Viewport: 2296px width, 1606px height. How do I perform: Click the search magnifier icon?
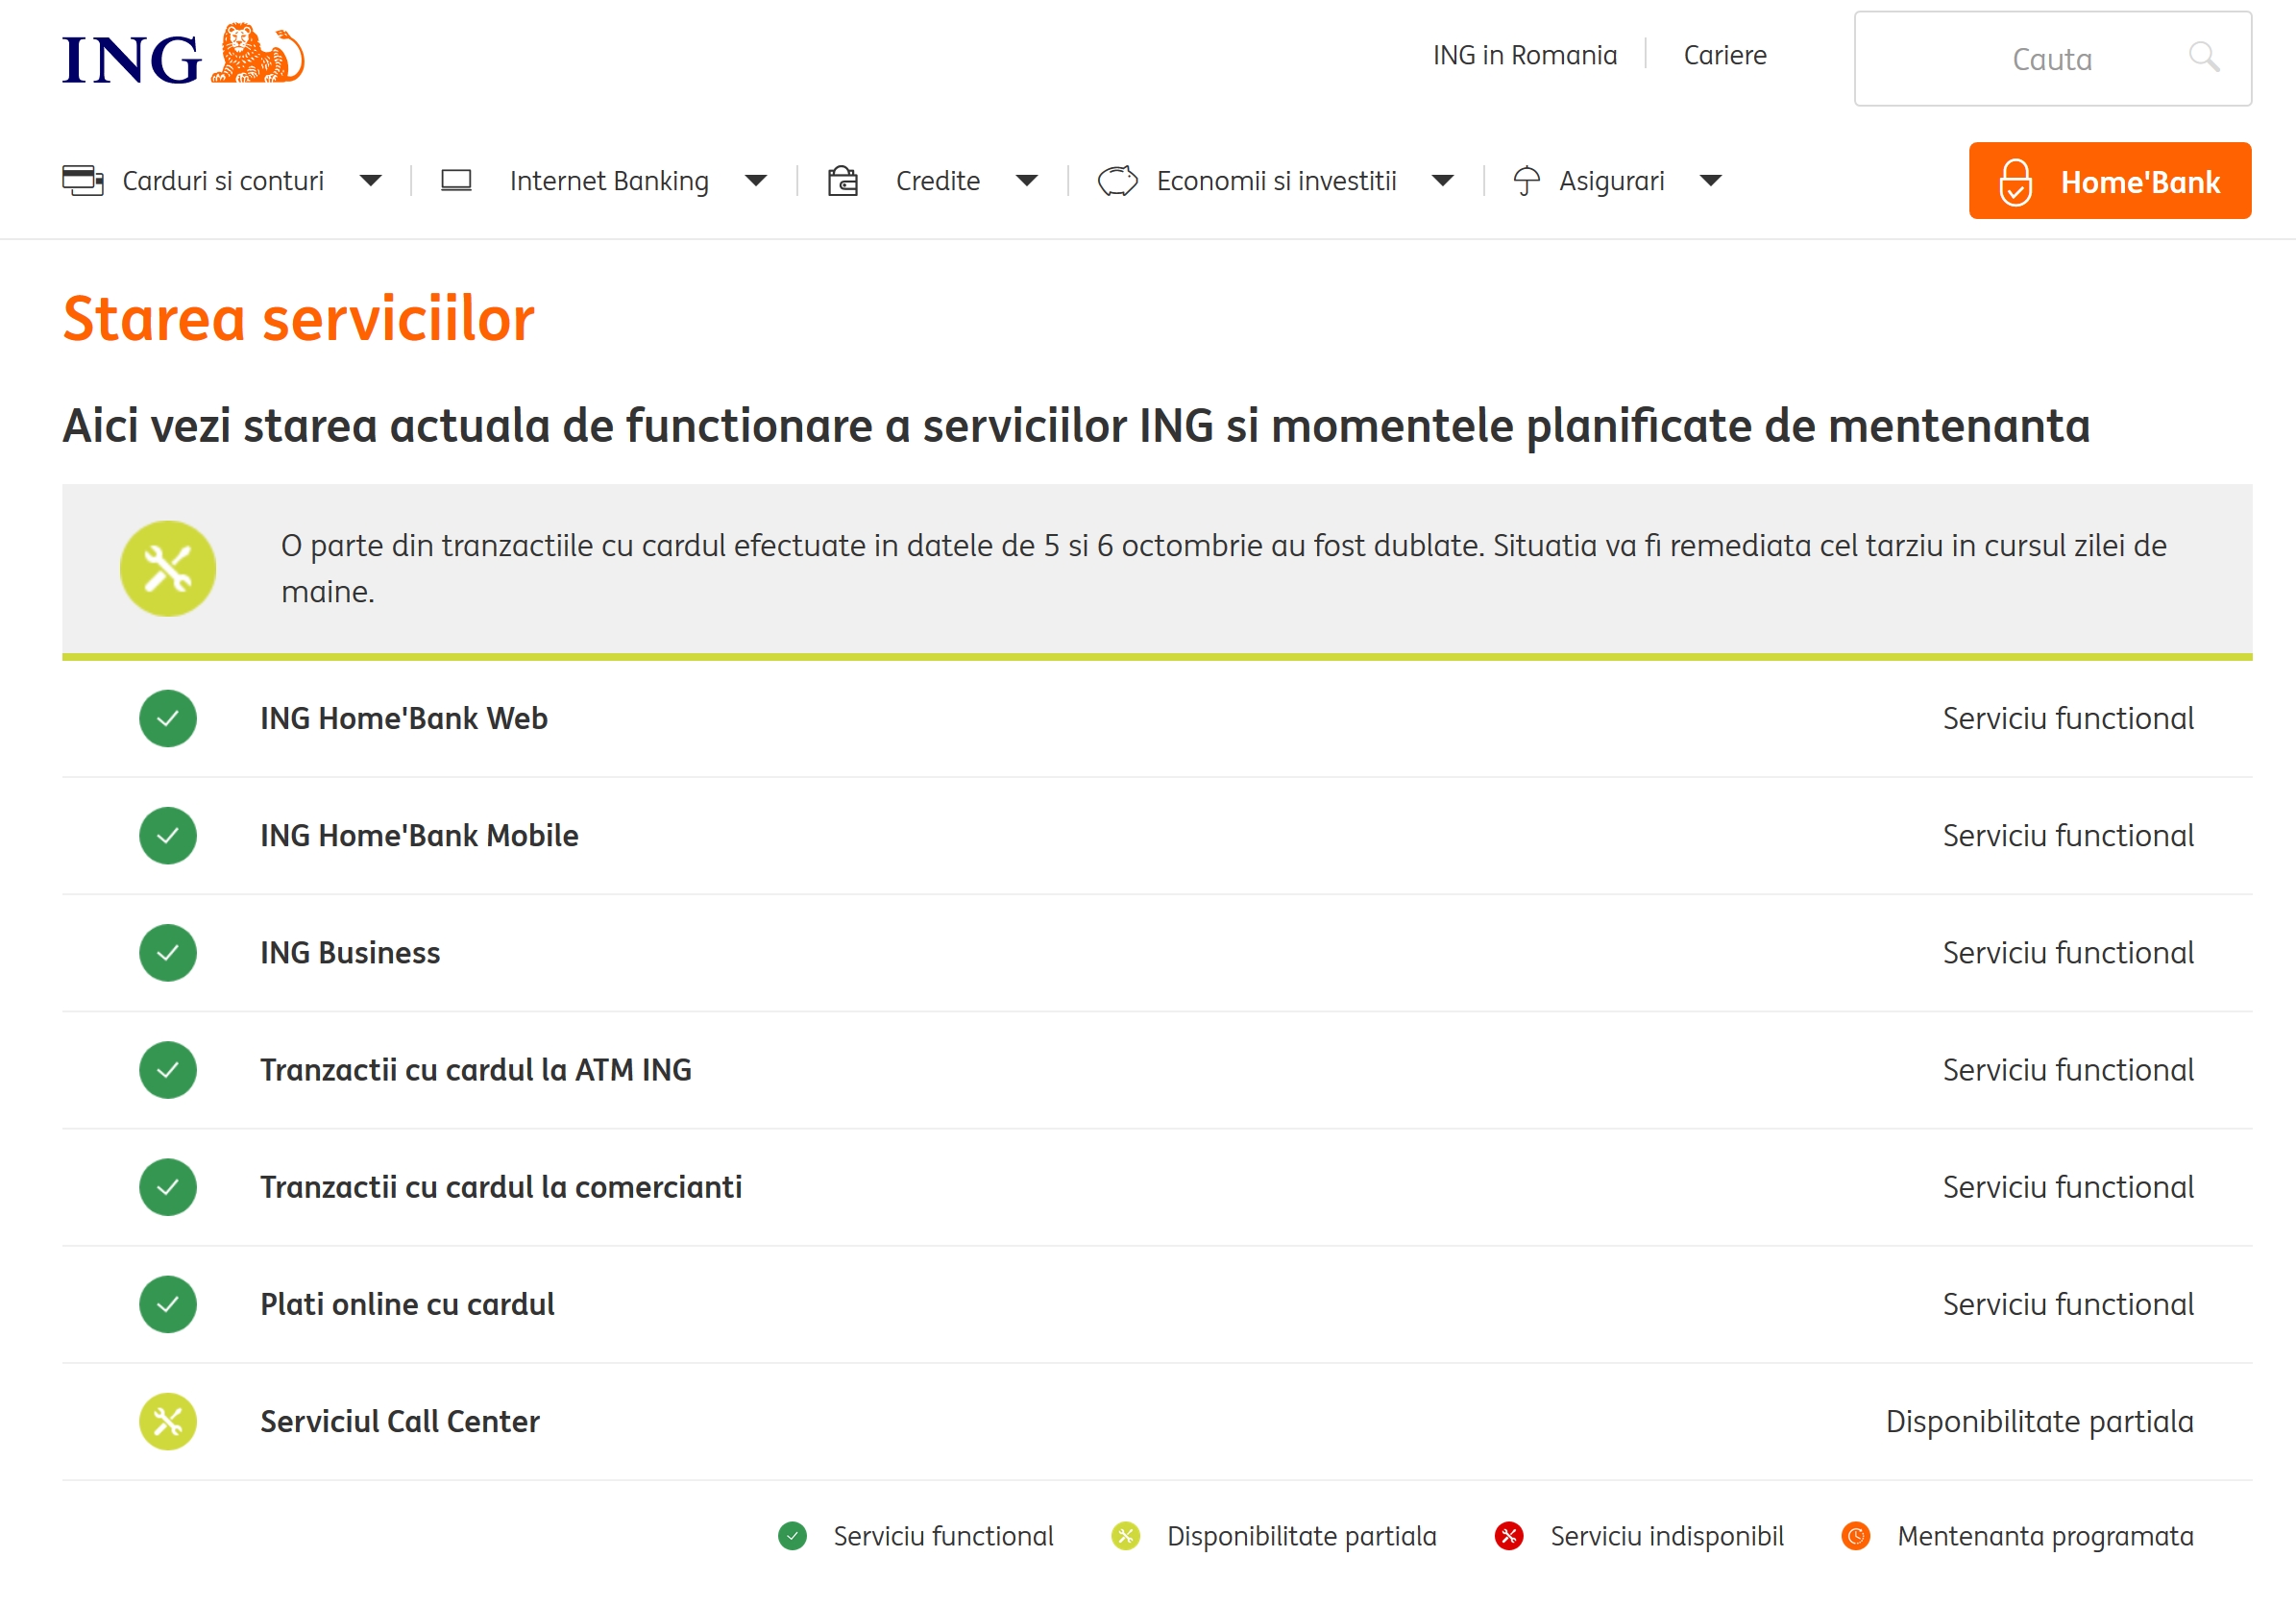pos(2203,57)
